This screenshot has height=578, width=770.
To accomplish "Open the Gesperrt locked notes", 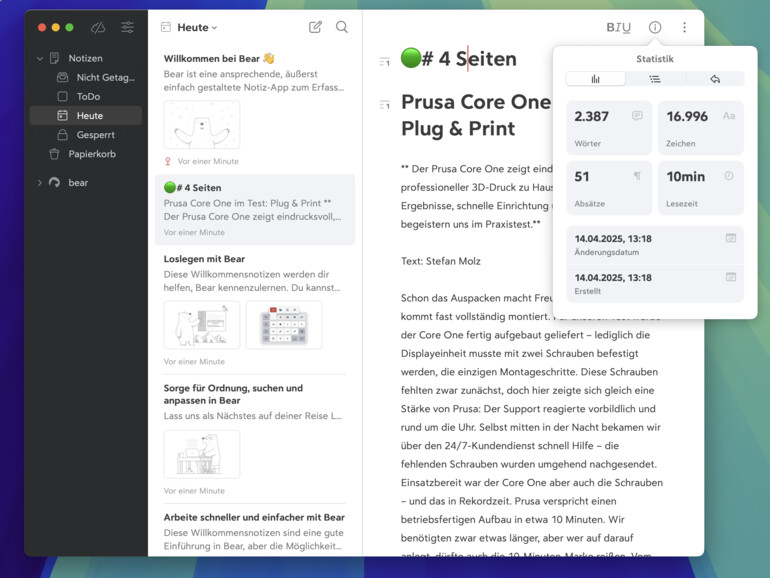I will (86, 135).
